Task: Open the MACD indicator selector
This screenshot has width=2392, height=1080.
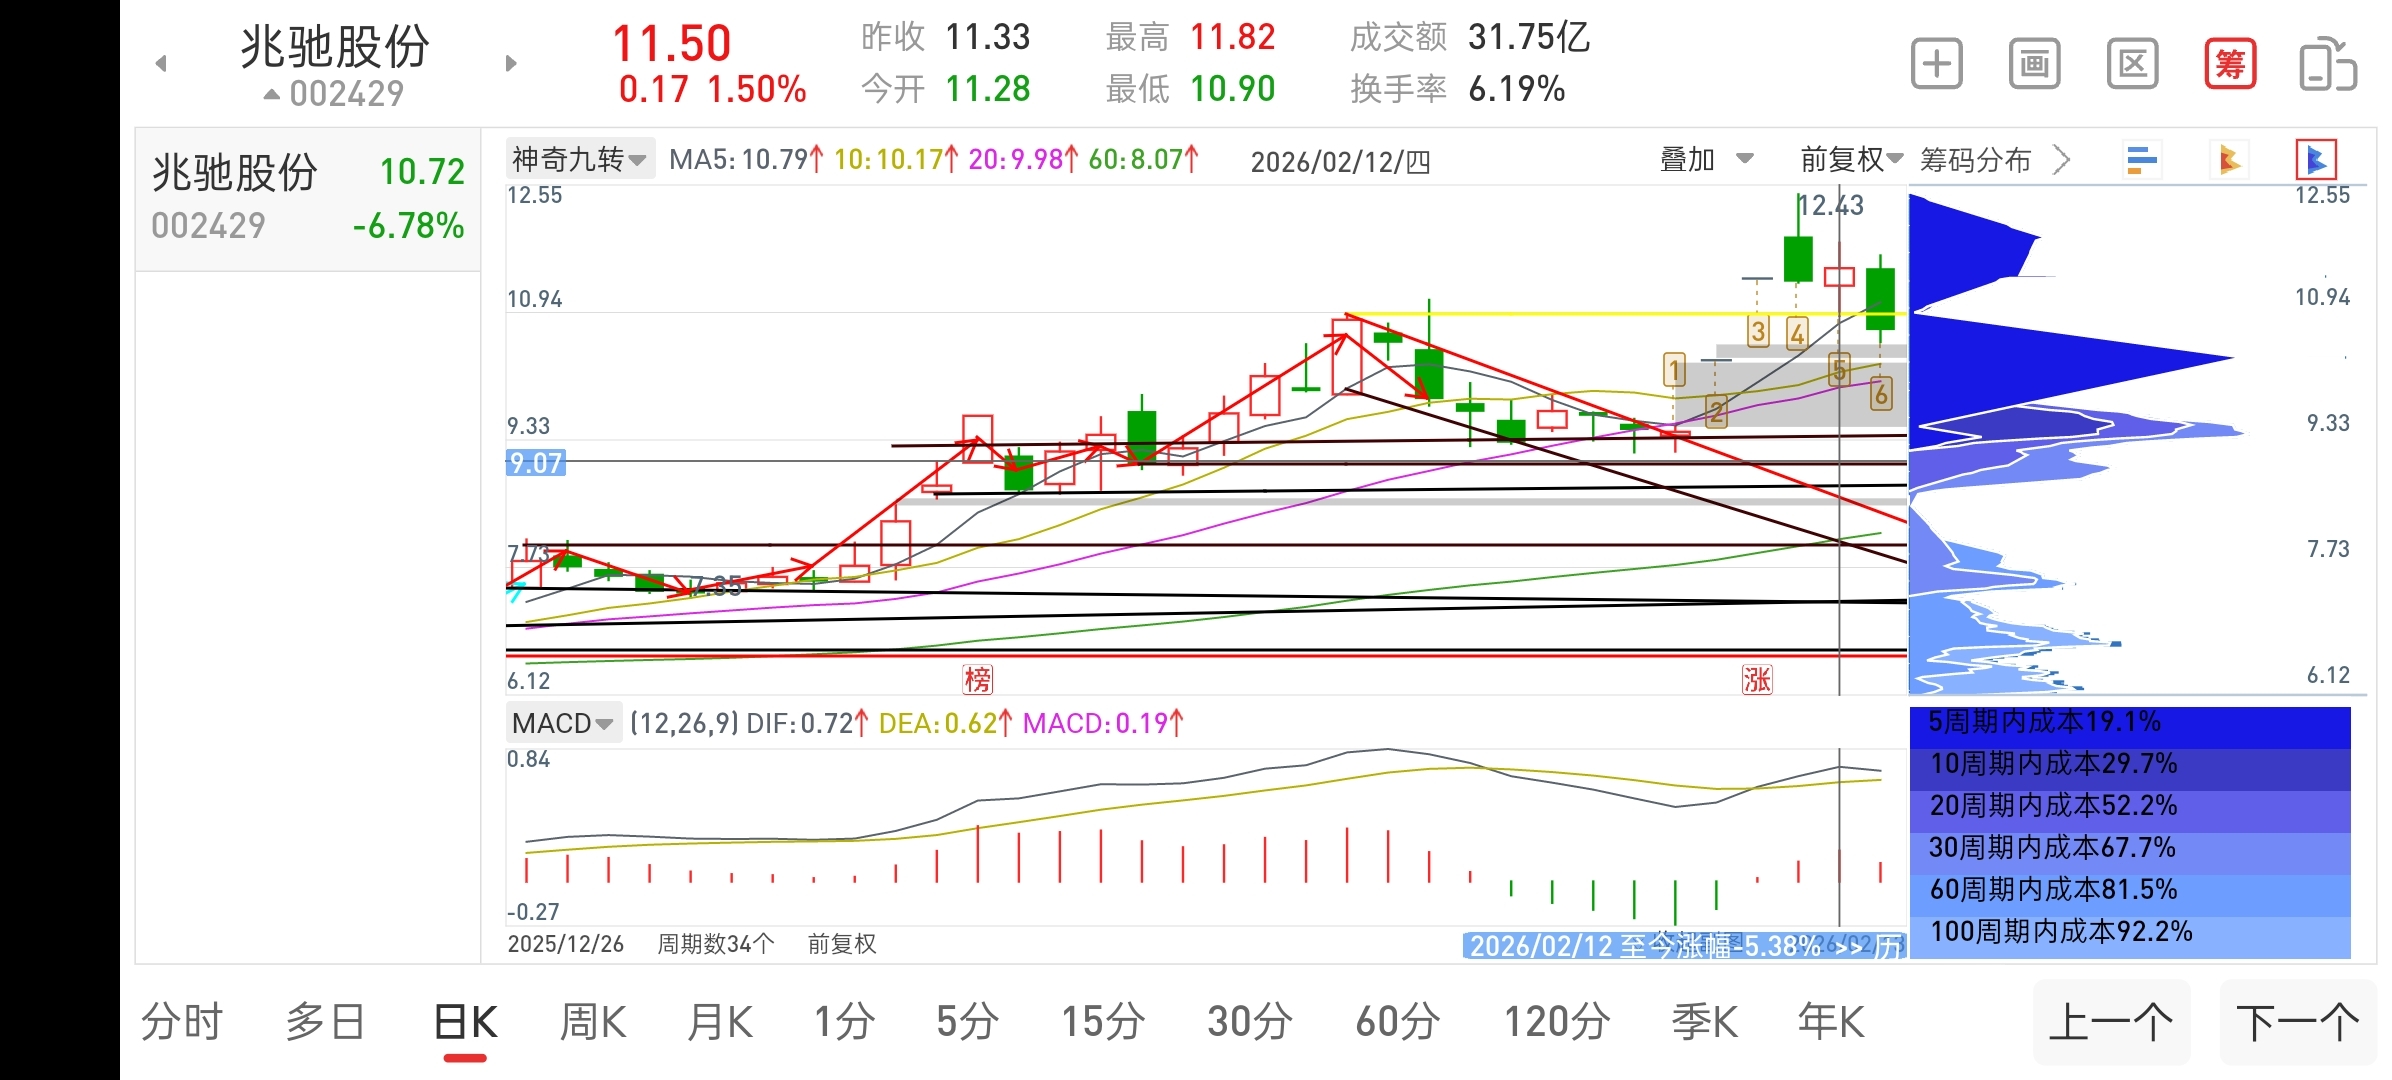Action: click(562, 723)
